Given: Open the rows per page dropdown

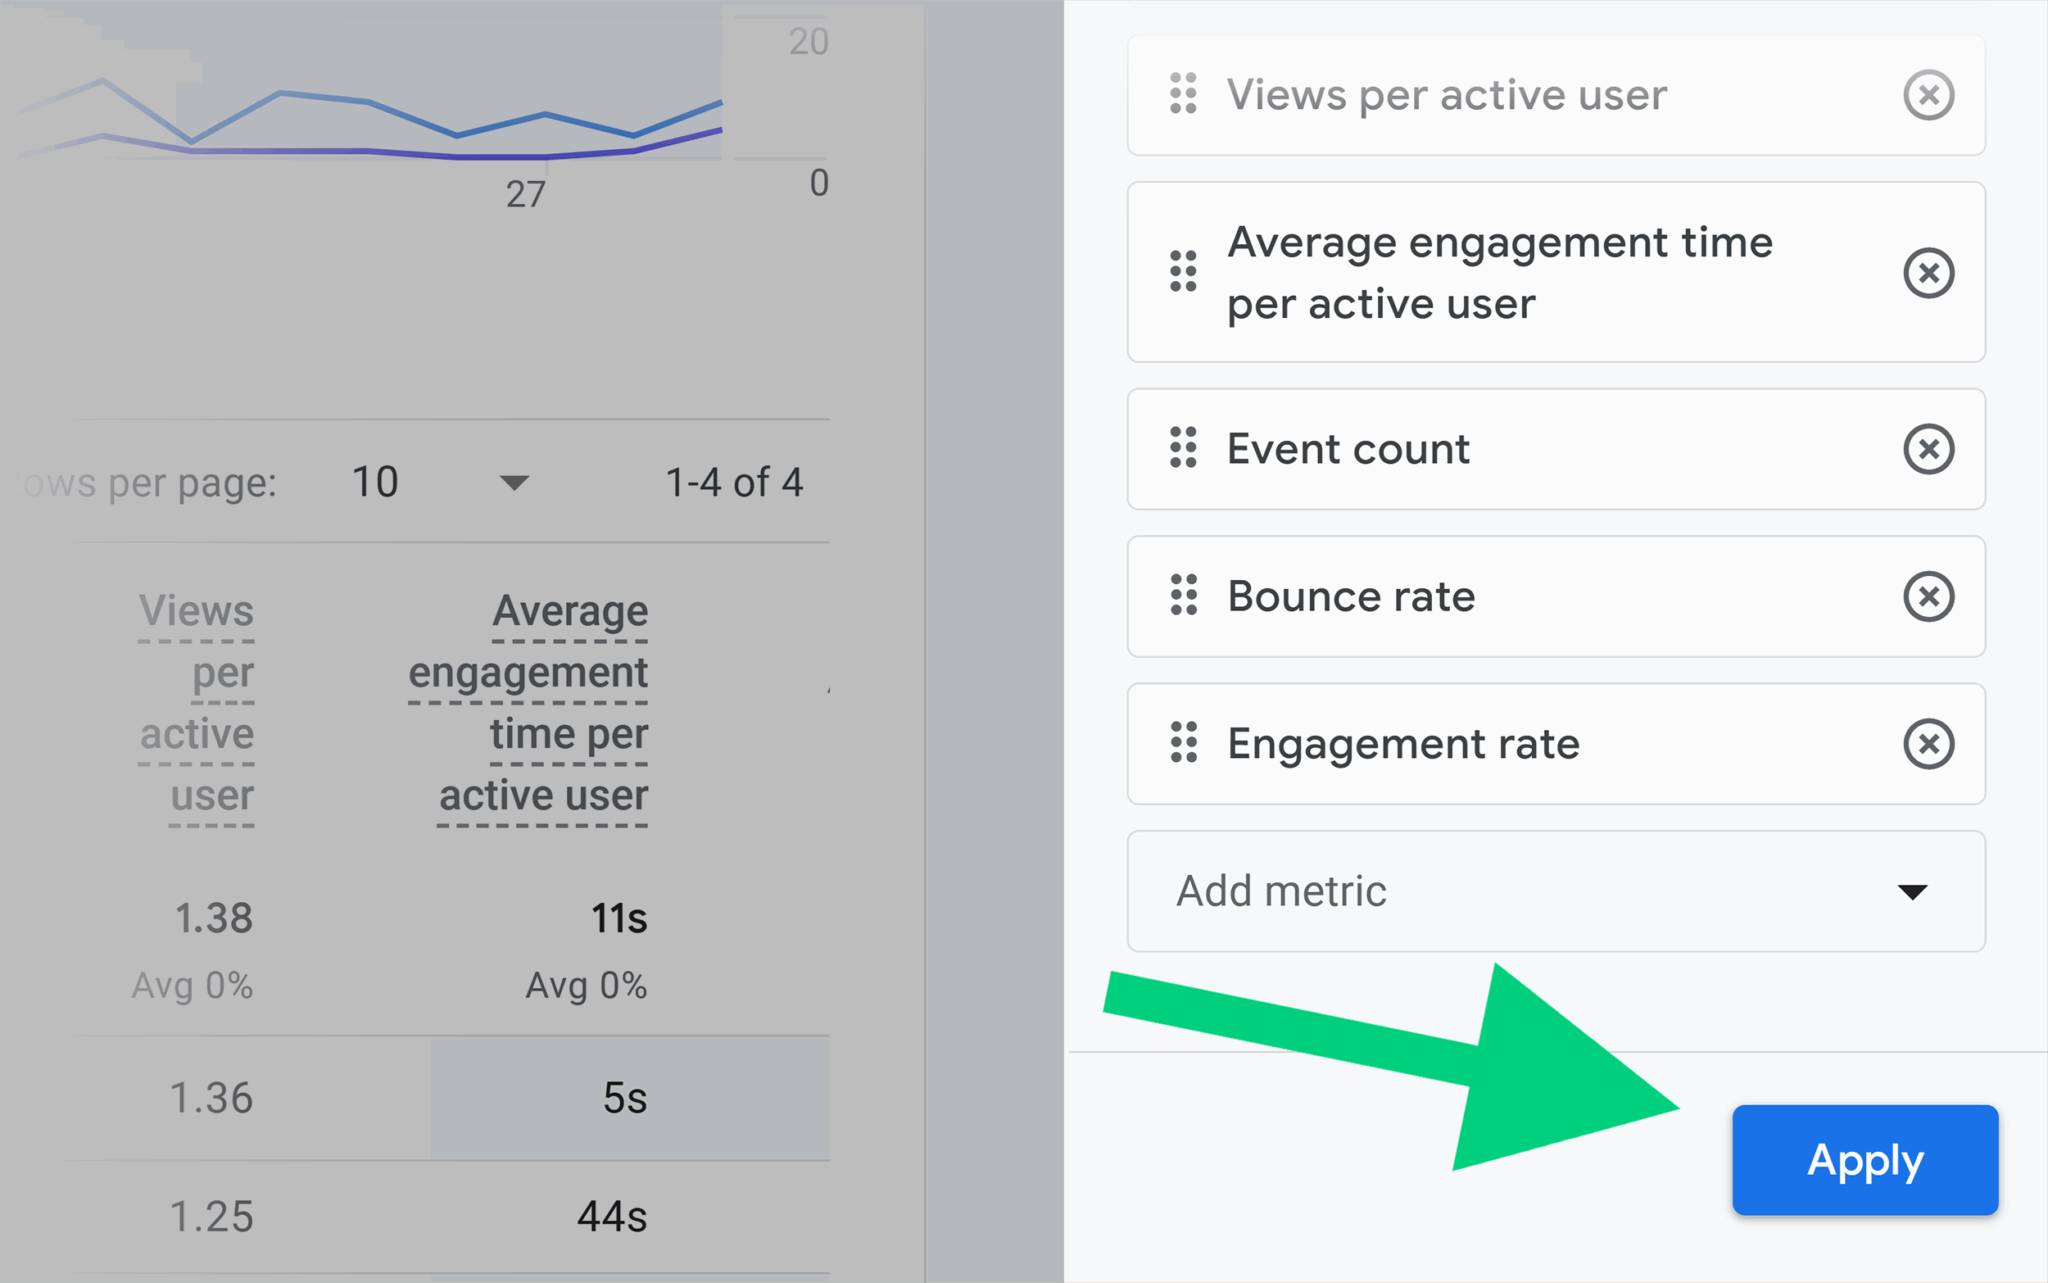Looking at the screenshot, I should (x=440, y=483).
